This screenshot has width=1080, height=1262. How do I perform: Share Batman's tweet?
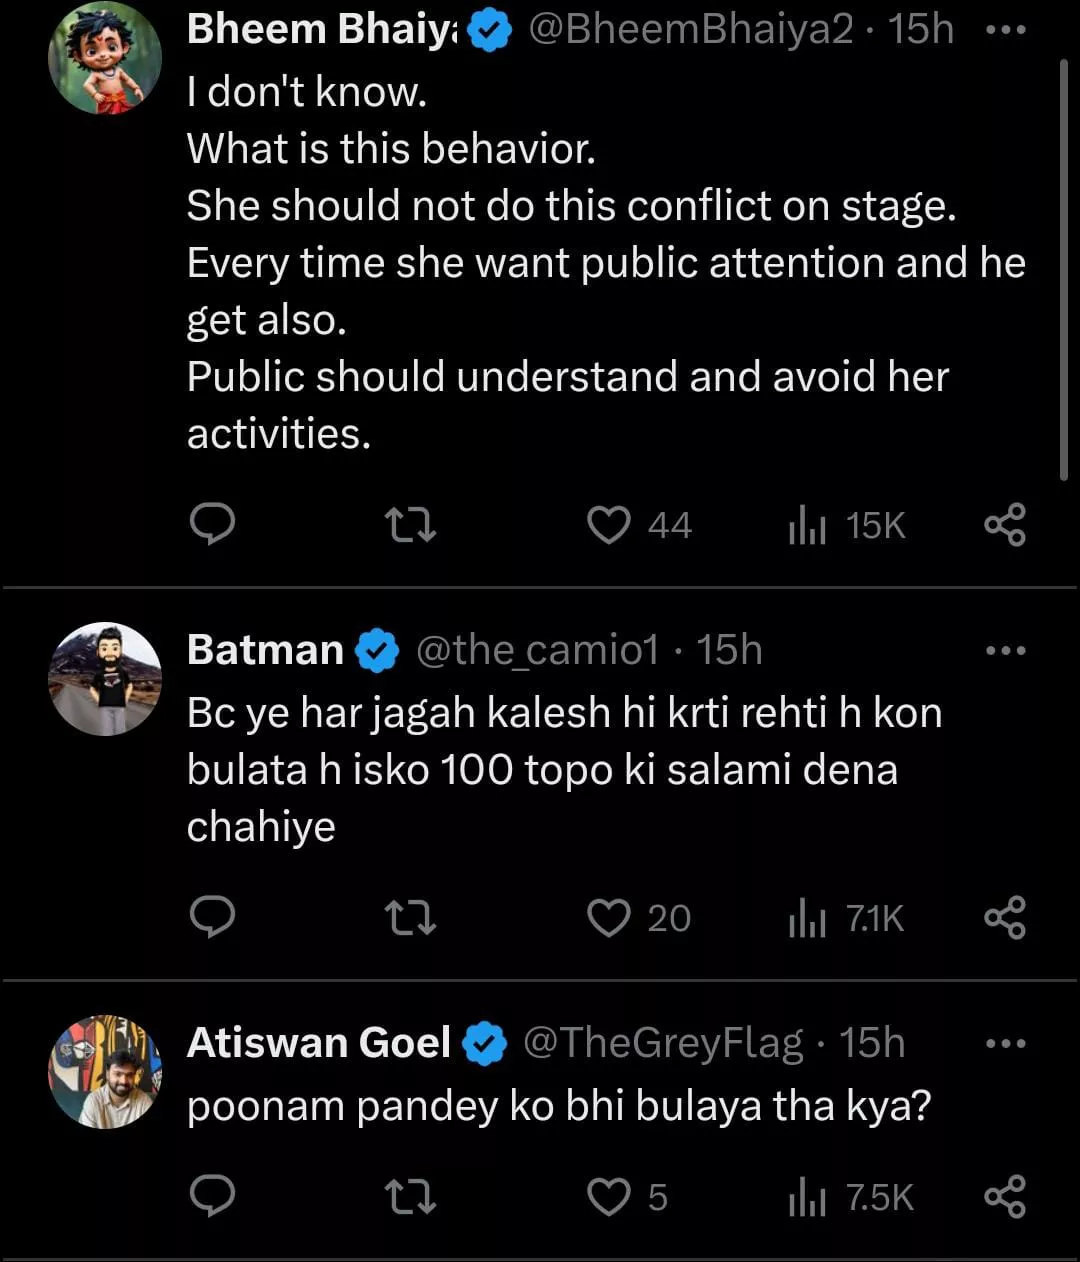coord(1004,917)
